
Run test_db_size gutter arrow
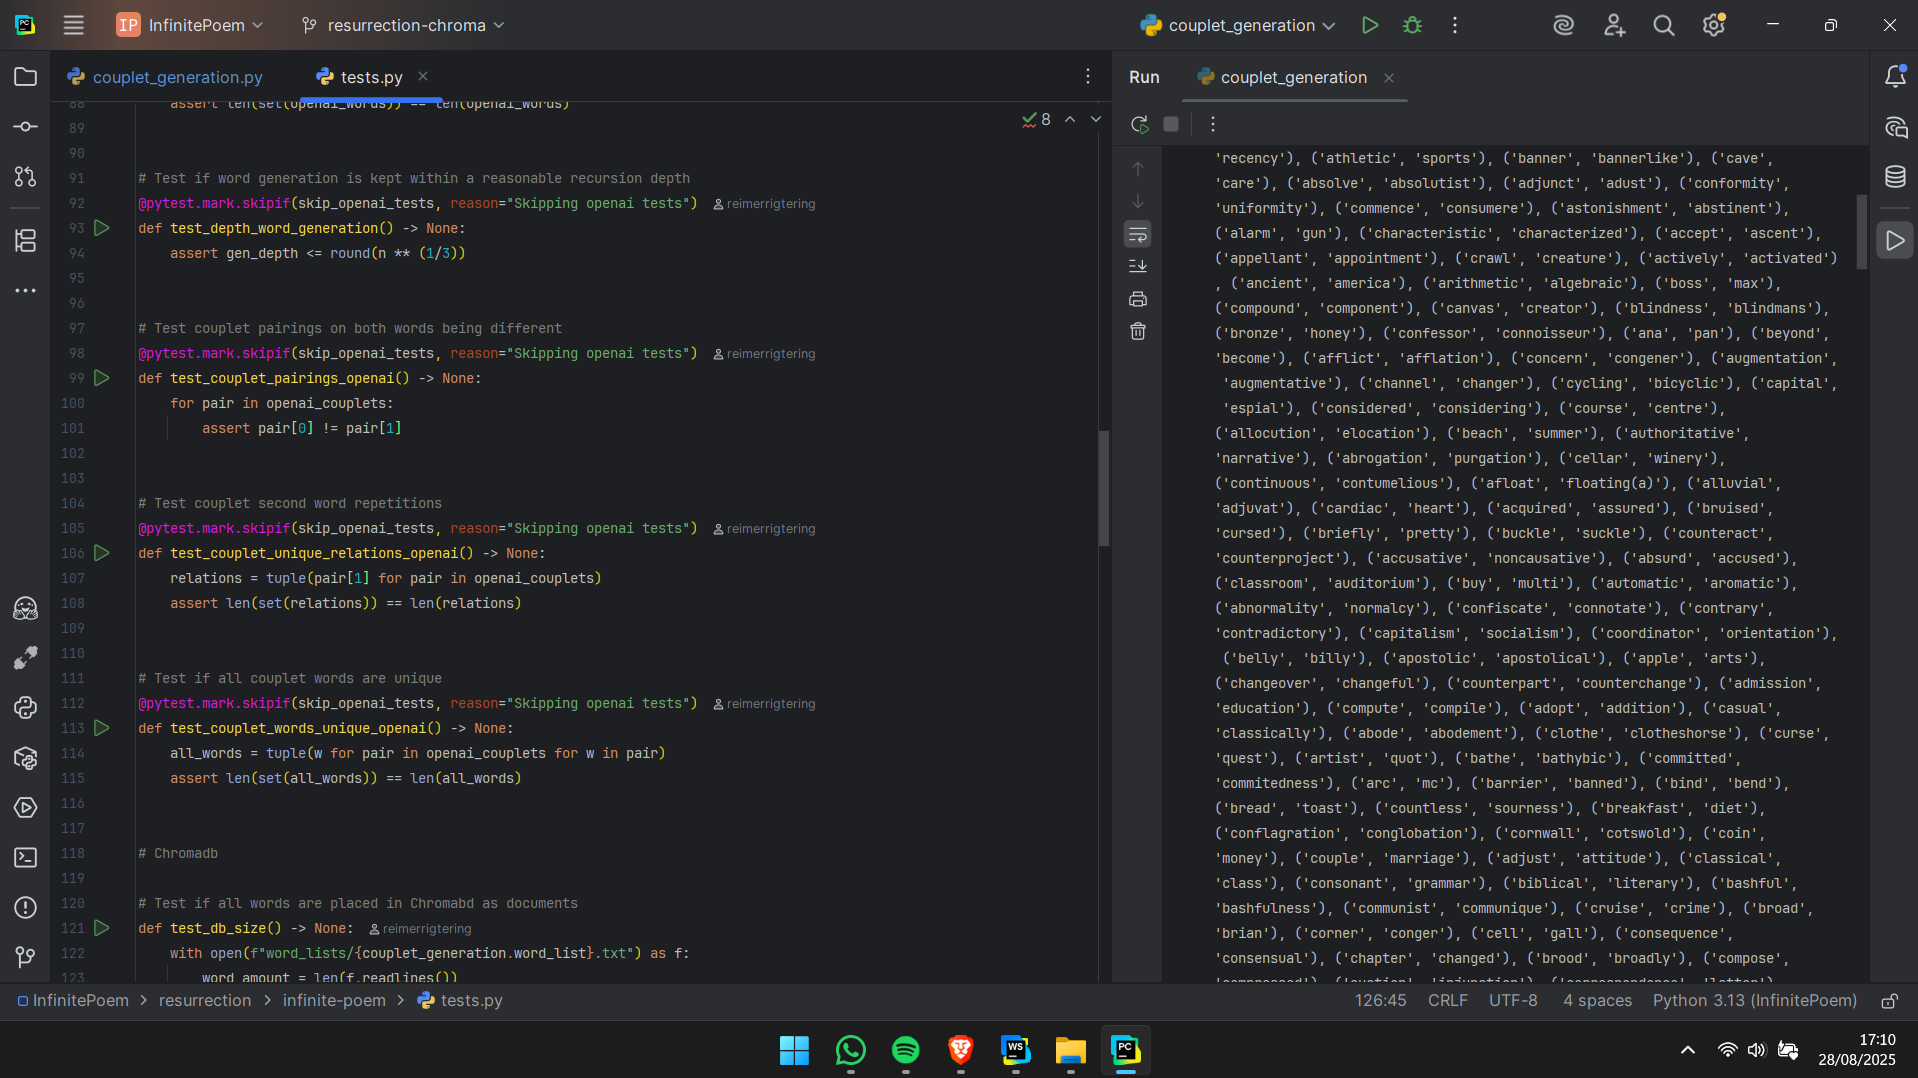point(102,928)
